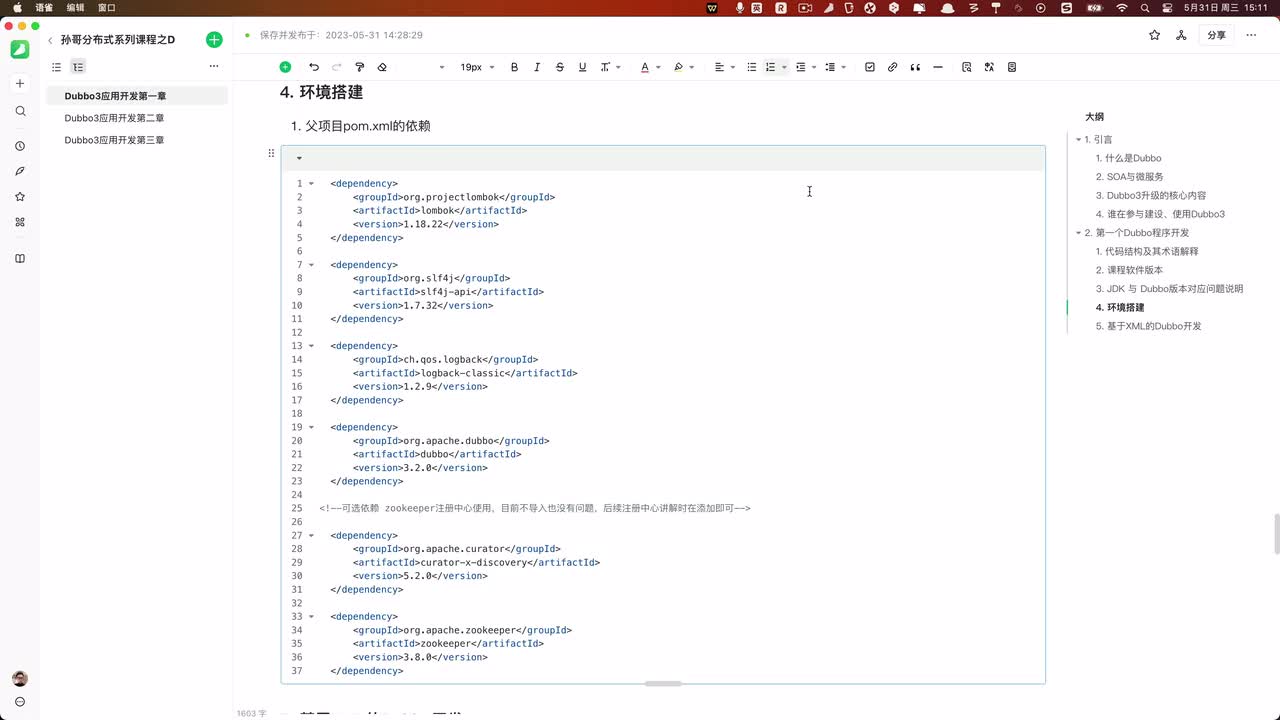This screenshot has width=1280, height=720.
Task: Insert a task checkbox list
Action: [x=870, y=67]
